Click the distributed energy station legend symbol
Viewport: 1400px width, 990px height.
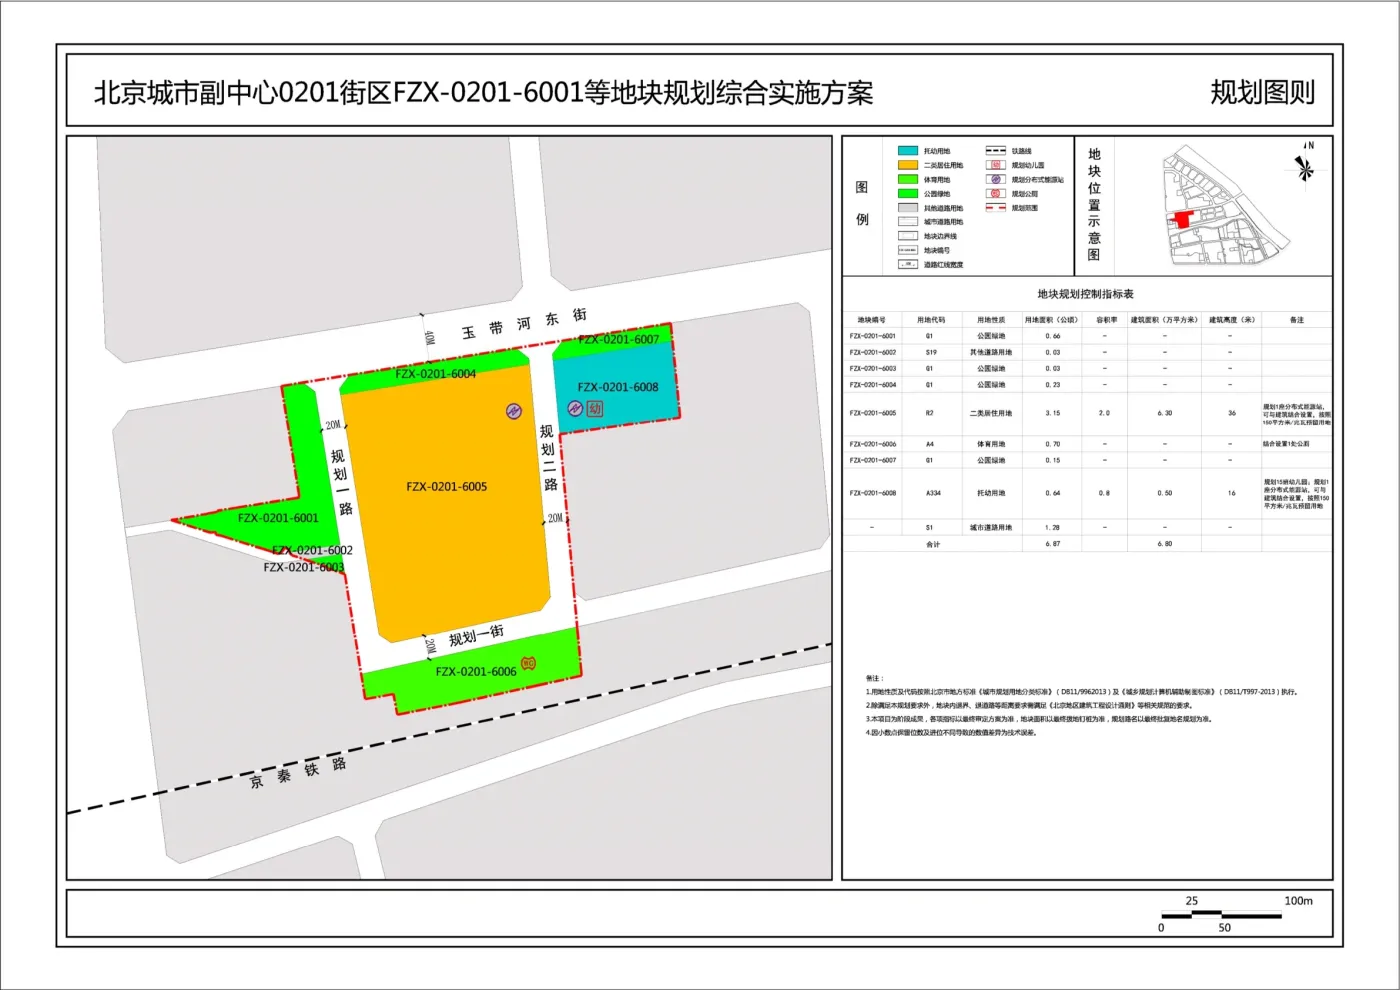click(995, 180)
